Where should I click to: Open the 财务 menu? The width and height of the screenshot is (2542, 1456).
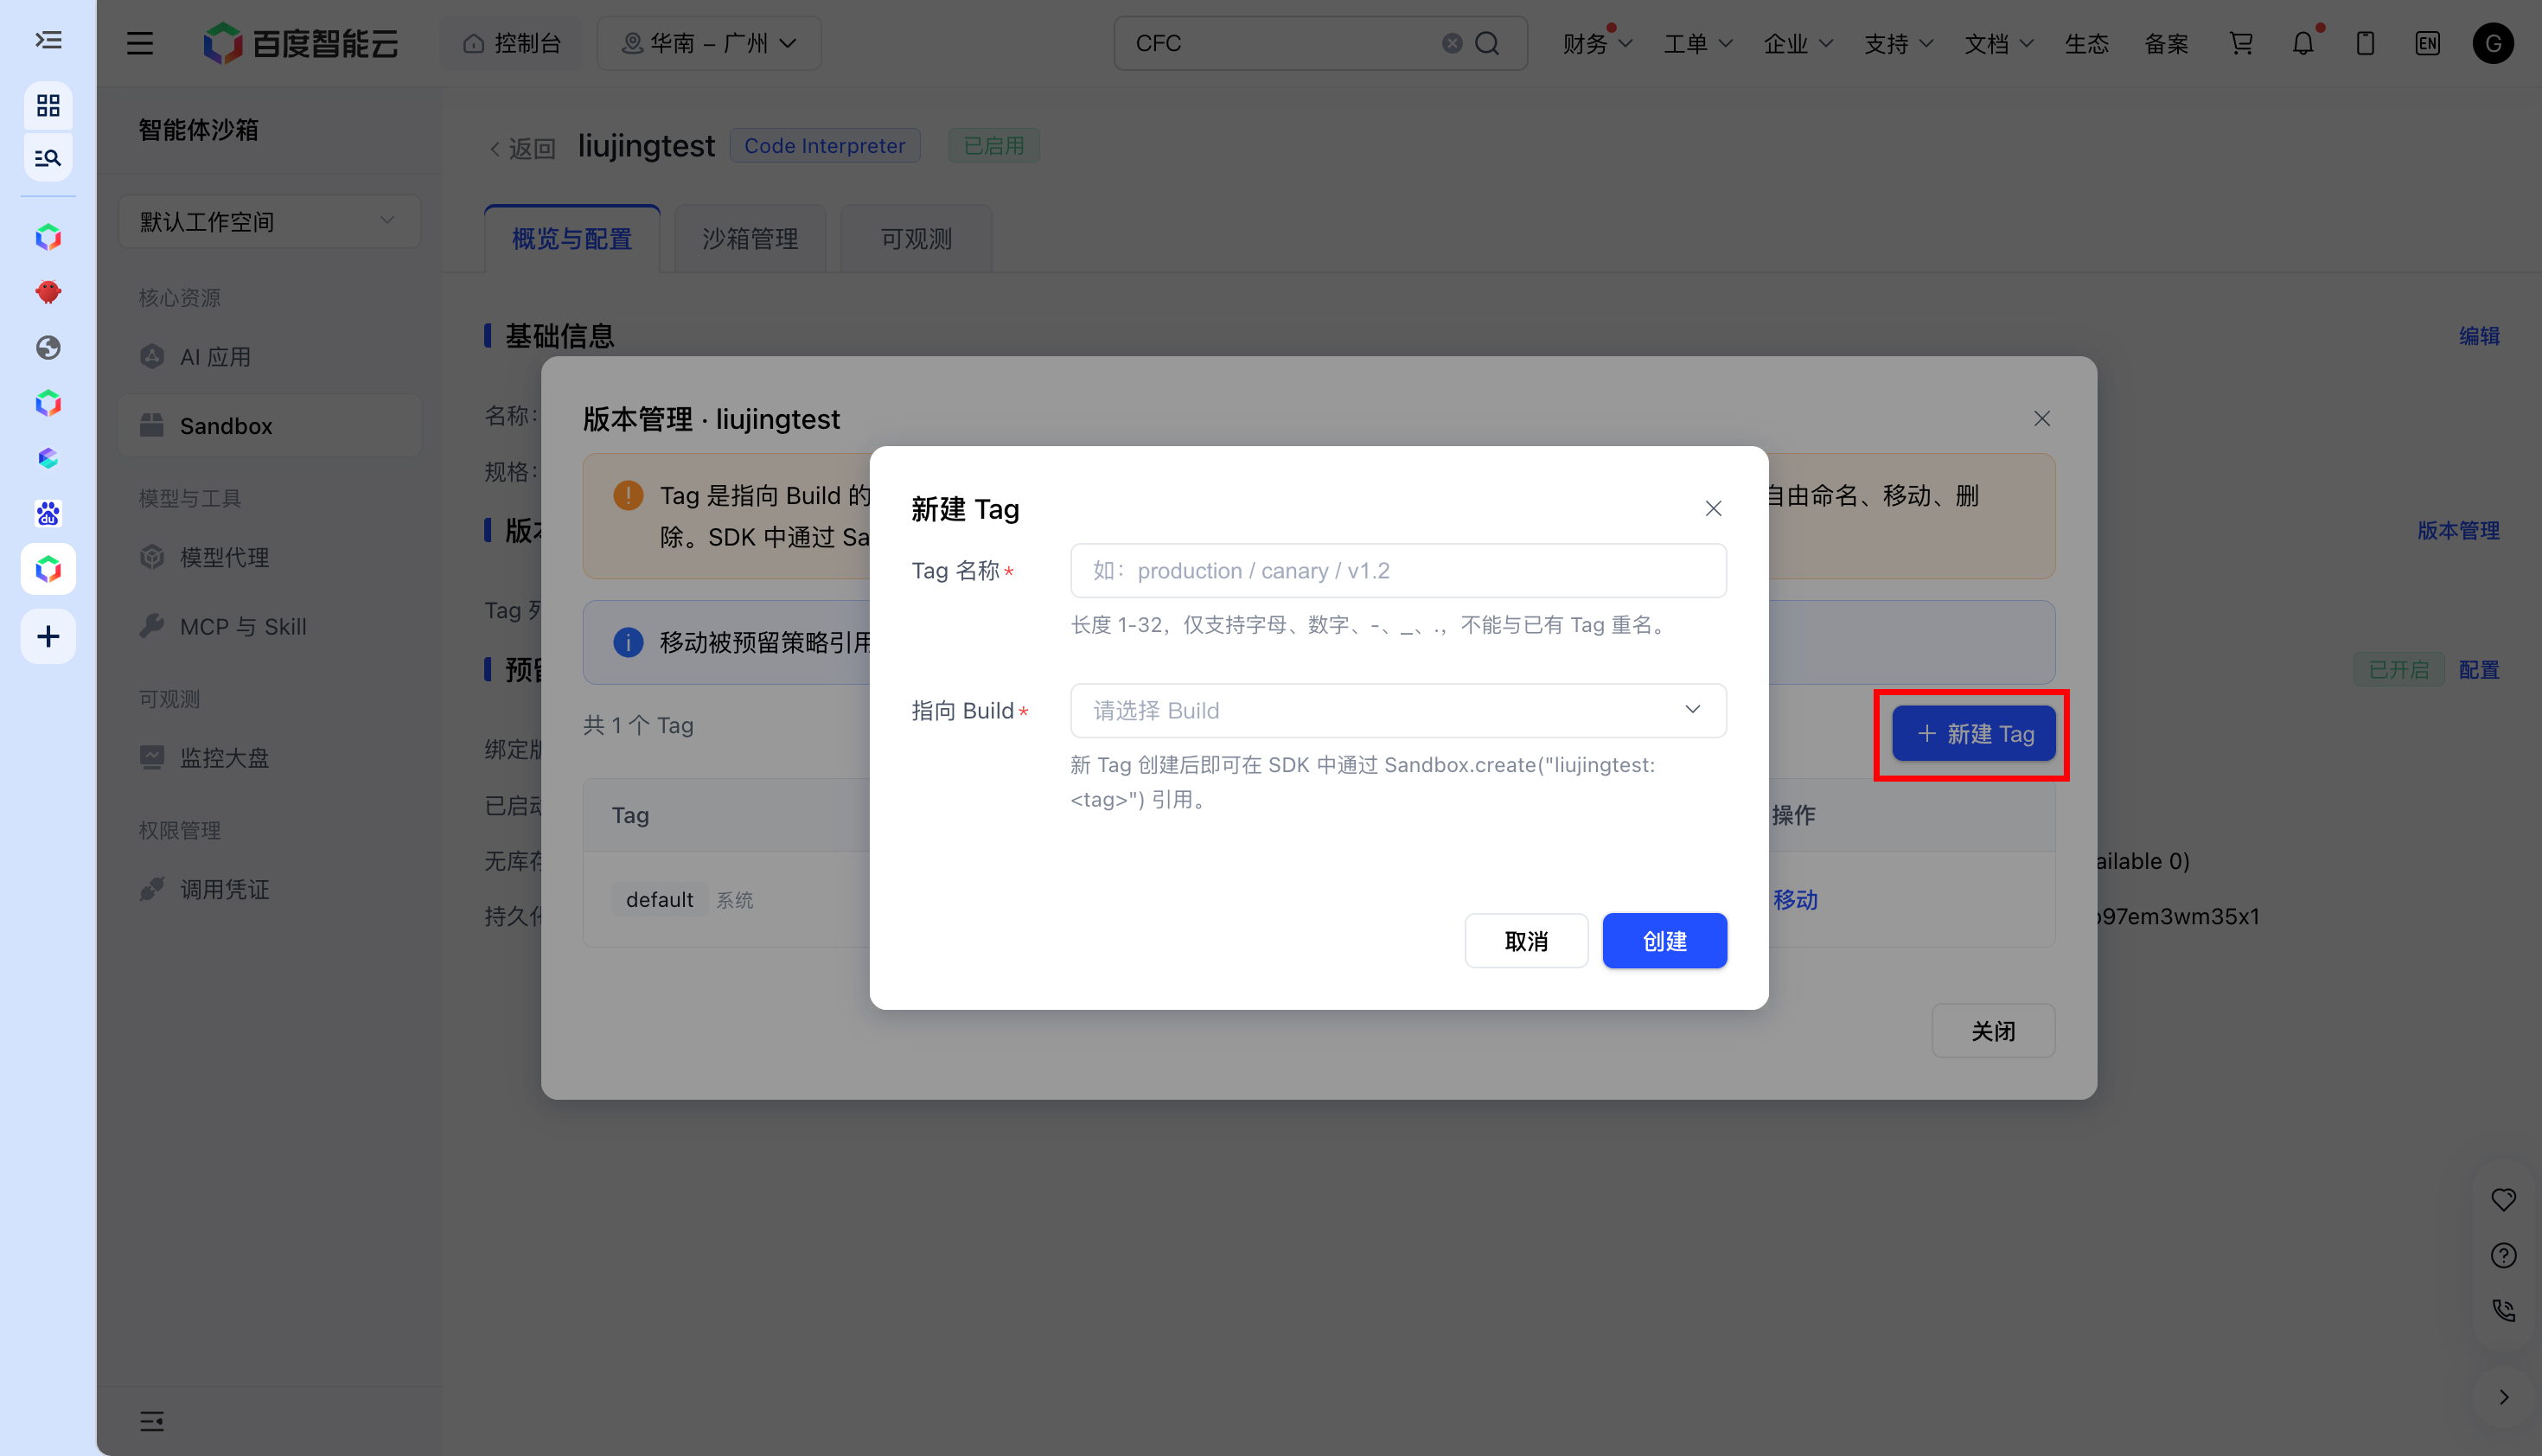point(1597,43)
